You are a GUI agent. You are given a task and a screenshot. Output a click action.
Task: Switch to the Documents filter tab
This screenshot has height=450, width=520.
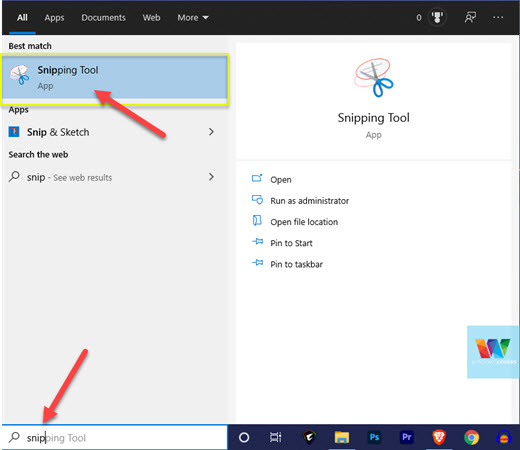(103, 18)
